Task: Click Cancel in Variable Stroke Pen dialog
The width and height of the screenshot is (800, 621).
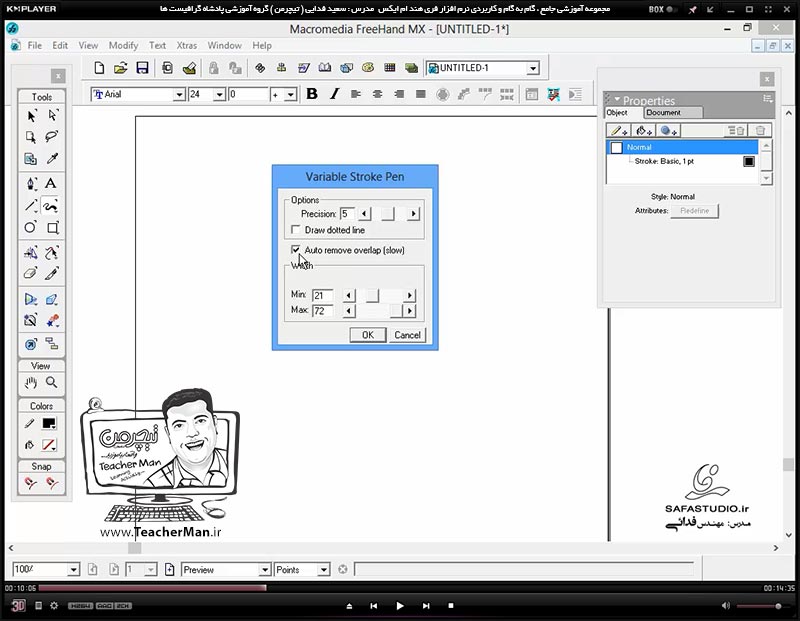Action: (407, 335)
